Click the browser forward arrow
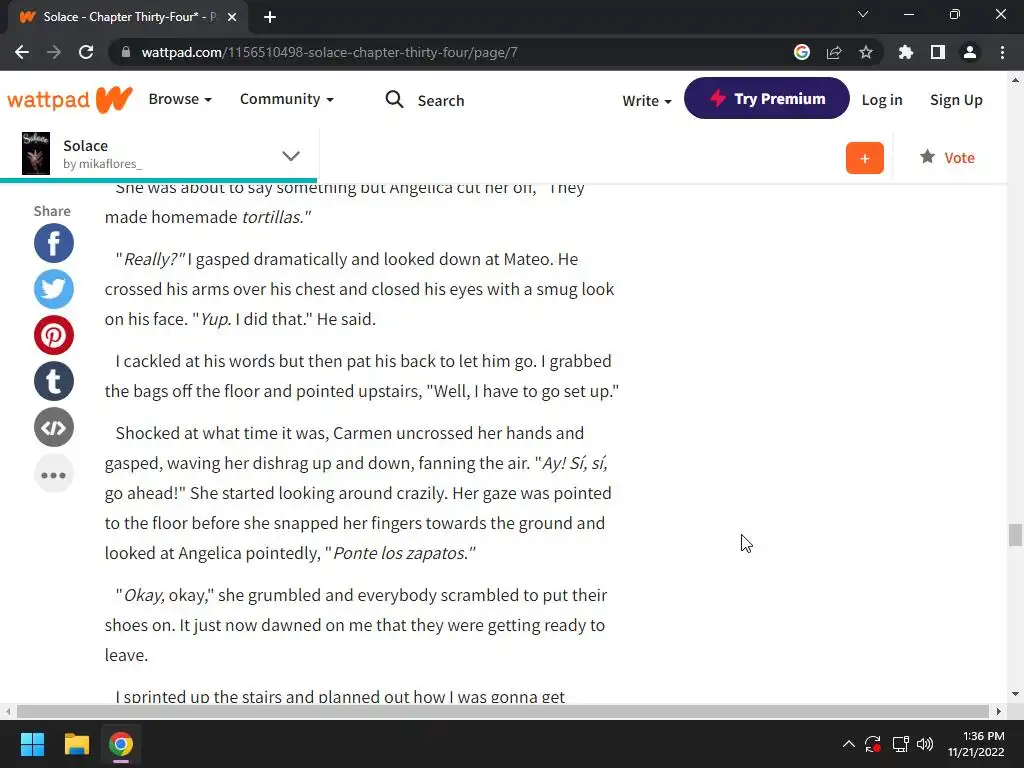The image size is (1024, 768). click(x=54, y=52)
